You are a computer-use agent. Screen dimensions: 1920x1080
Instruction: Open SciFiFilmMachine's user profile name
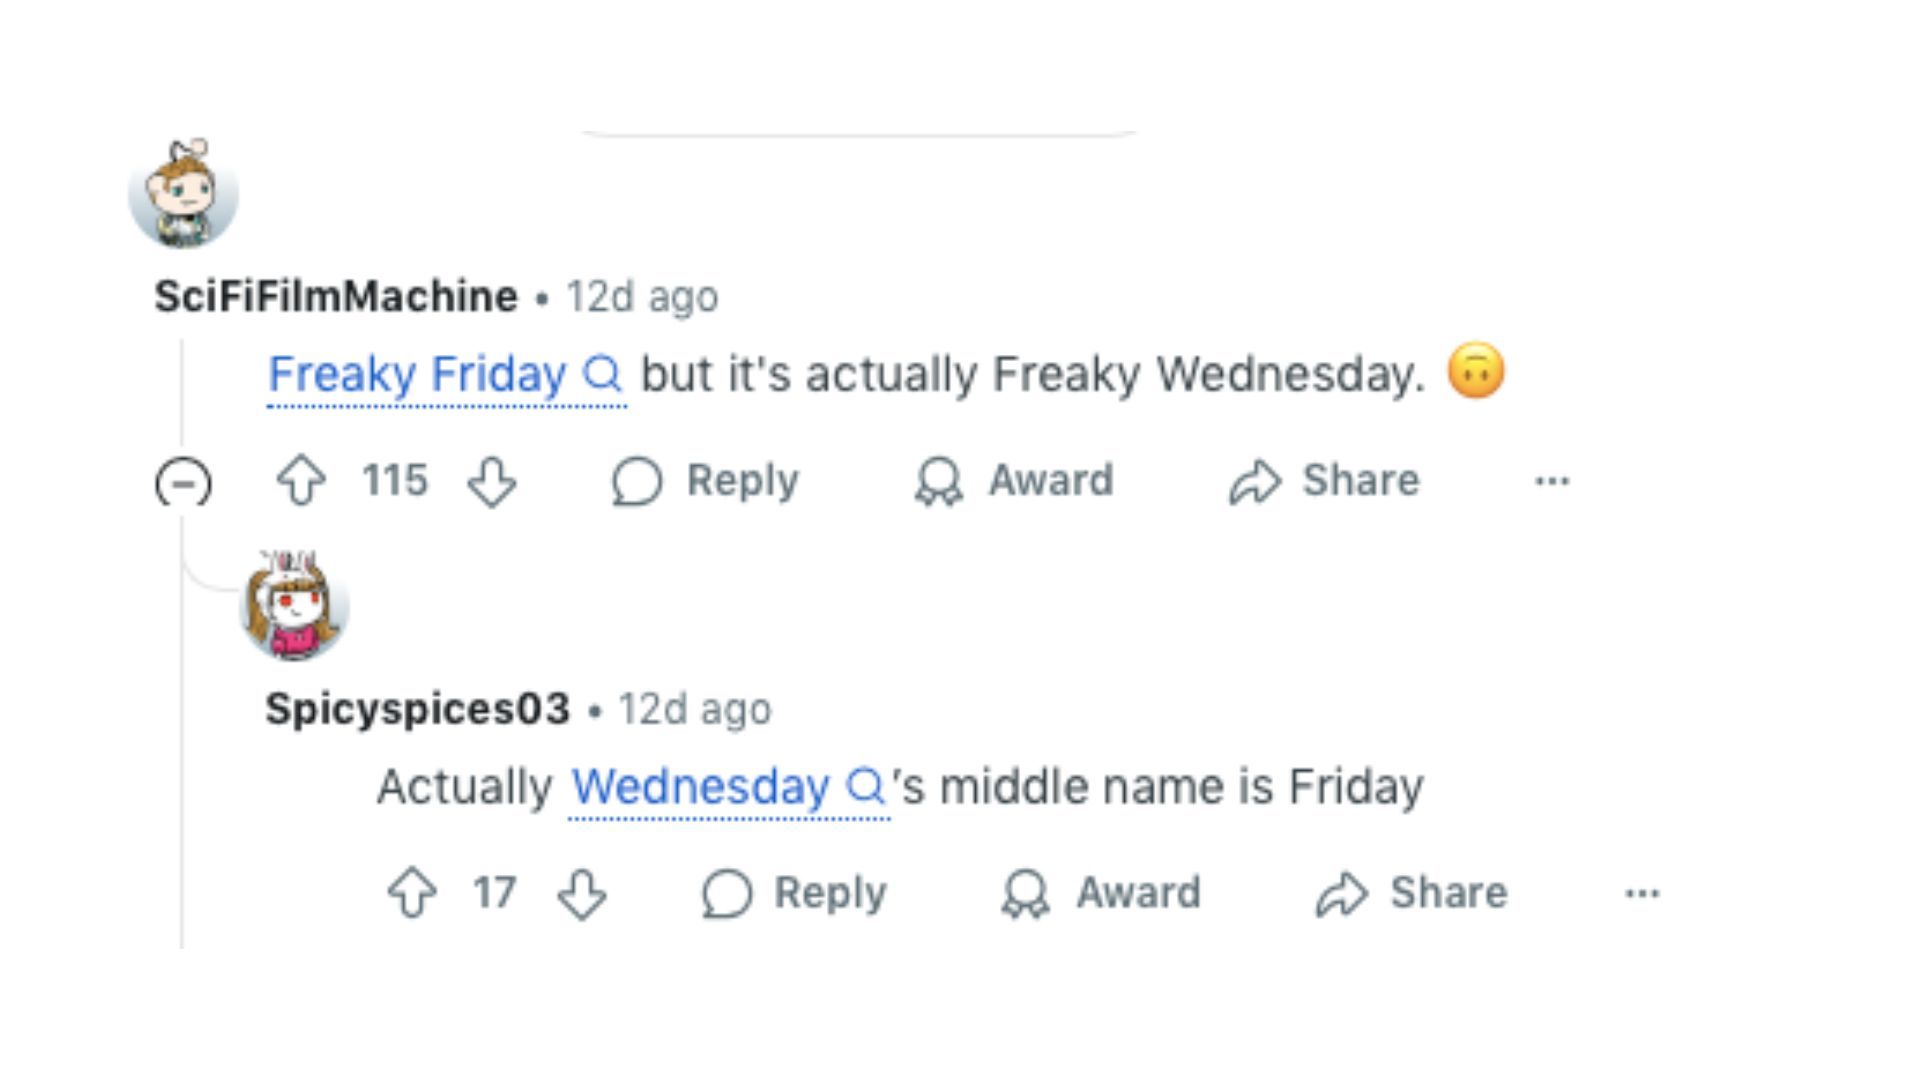336,297
